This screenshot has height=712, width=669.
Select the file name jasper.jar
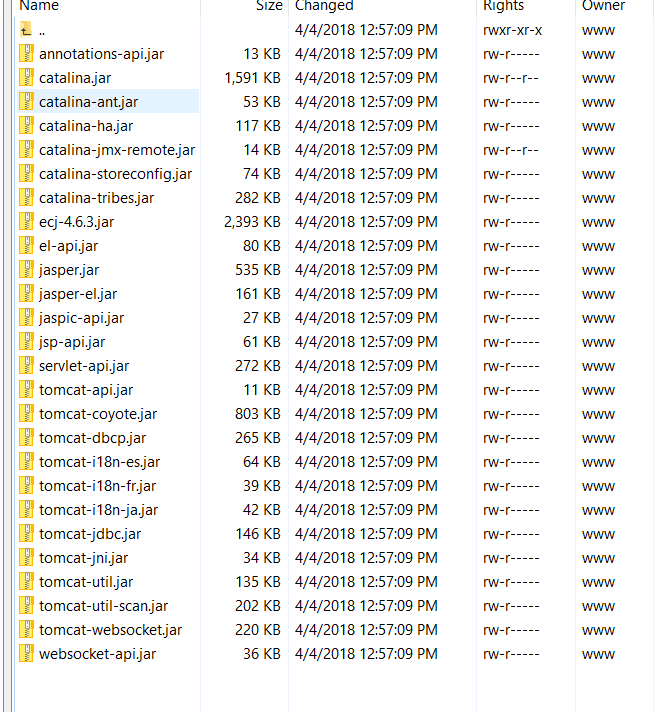coord(69,270)
